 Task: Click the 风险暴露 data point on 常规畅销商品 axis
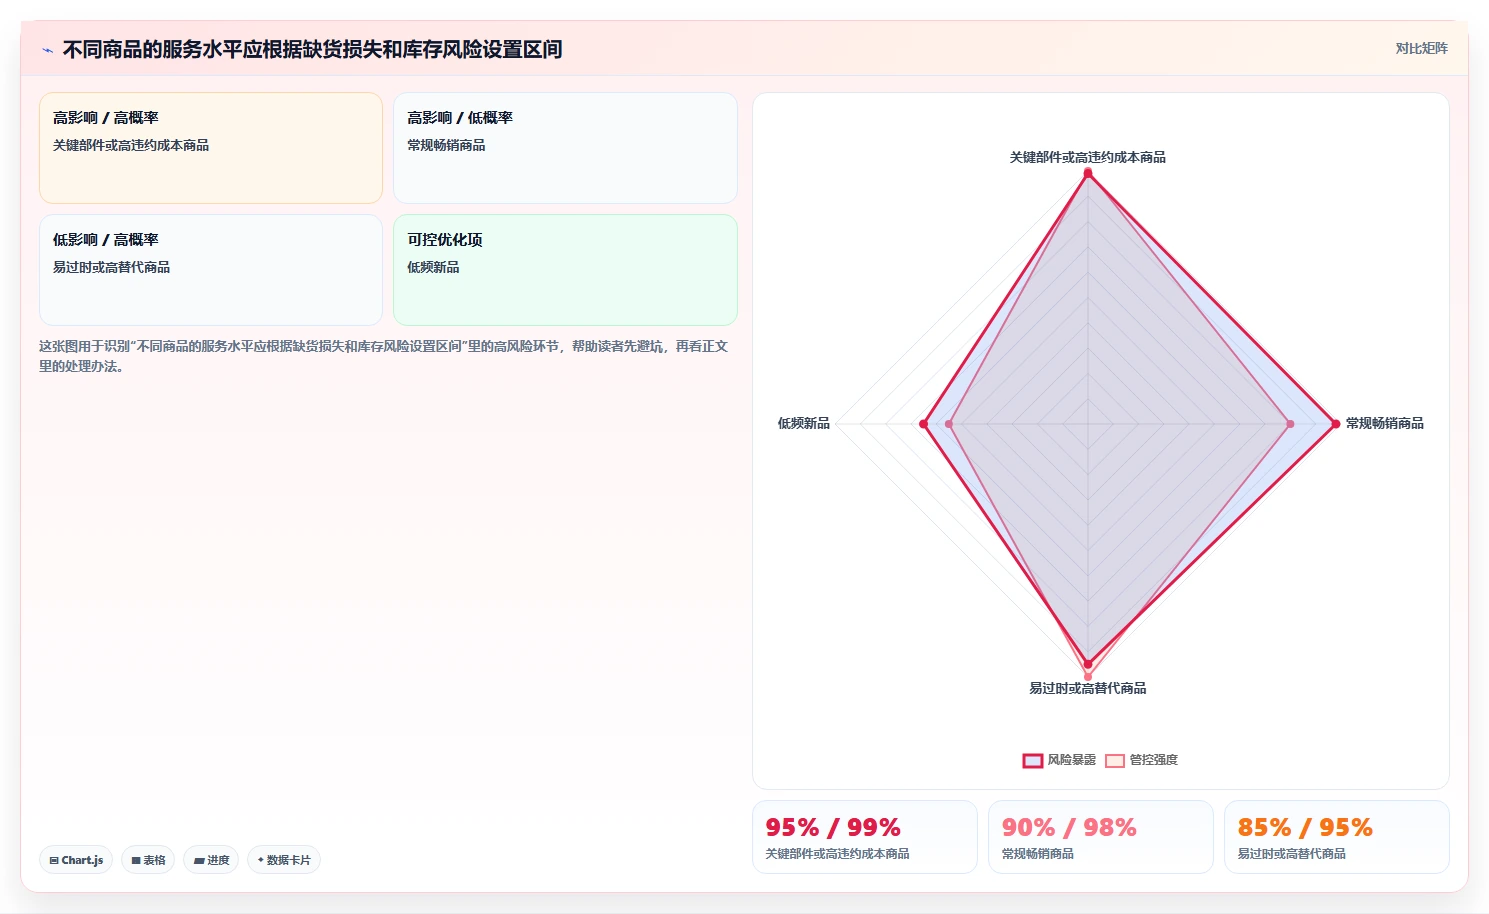pyautogui.click(x=1335, y=424)
